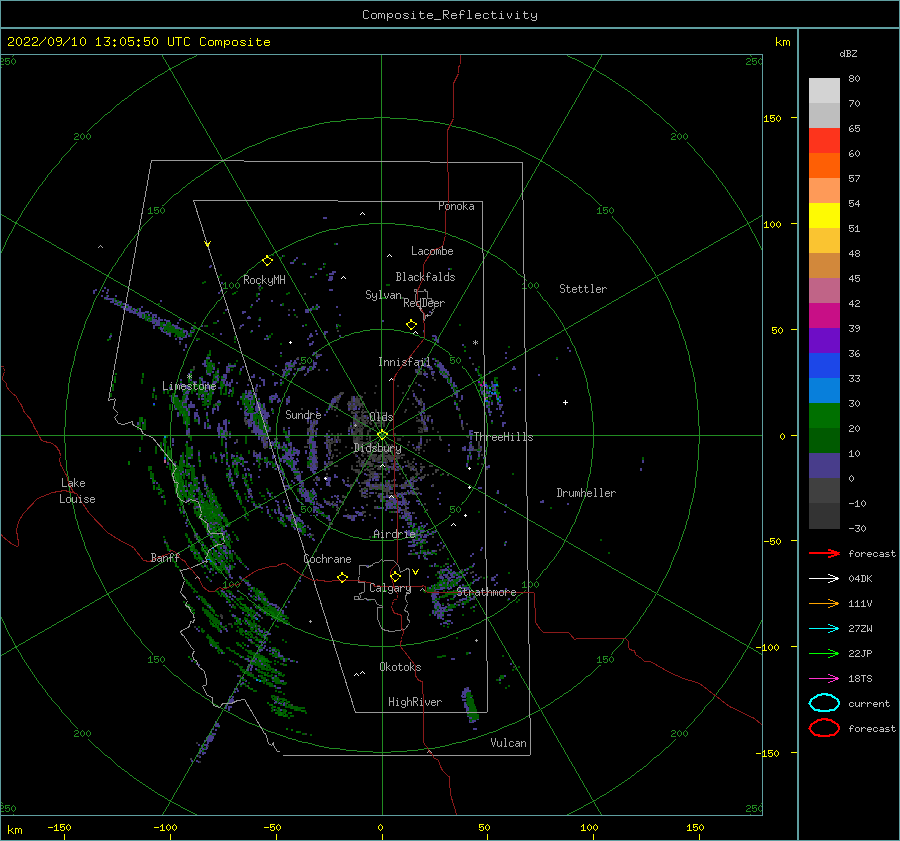Click the Didsbury city label
900x841 pixels.
[x=377, y=448]
